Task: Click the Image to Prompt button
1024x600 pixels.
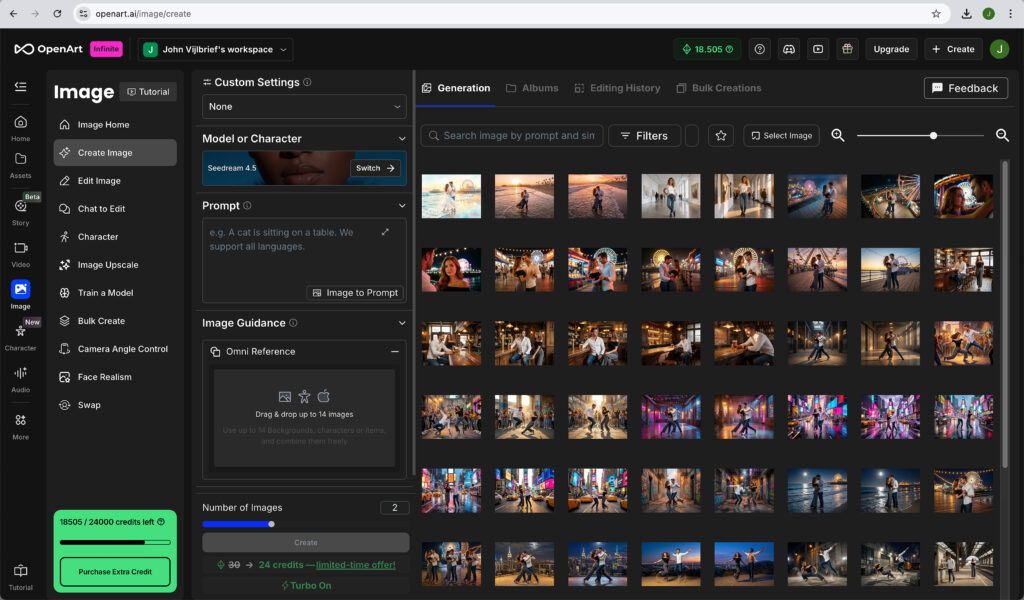Action: 355,293
